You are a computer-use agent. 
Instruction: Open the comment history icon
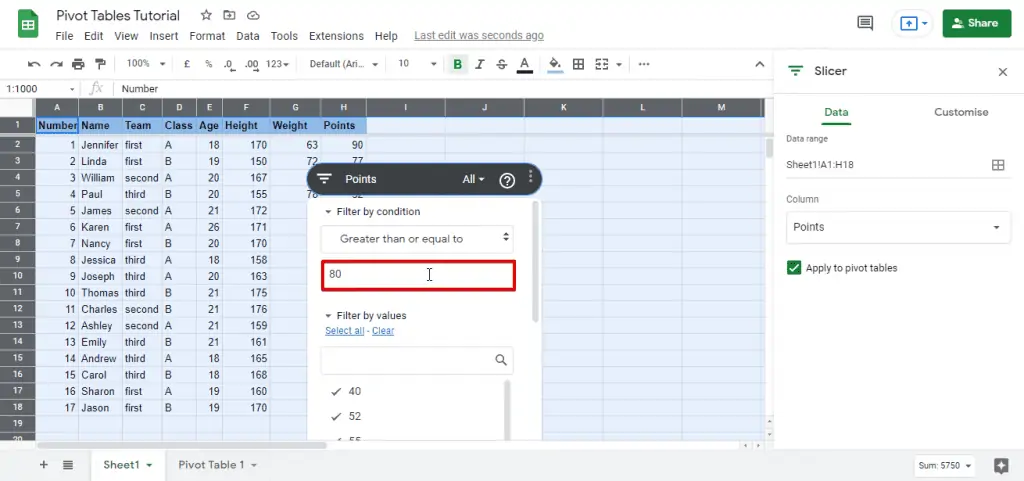click(865, 23)
